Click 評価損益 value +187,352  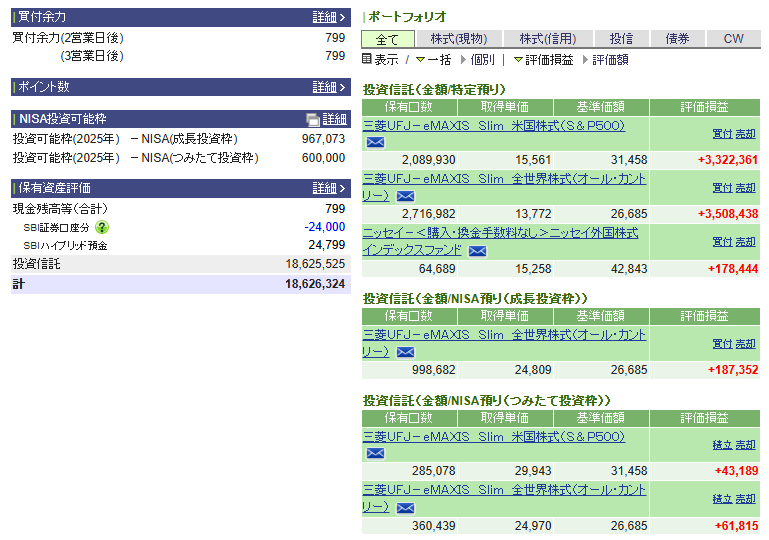tap(733, 370)
